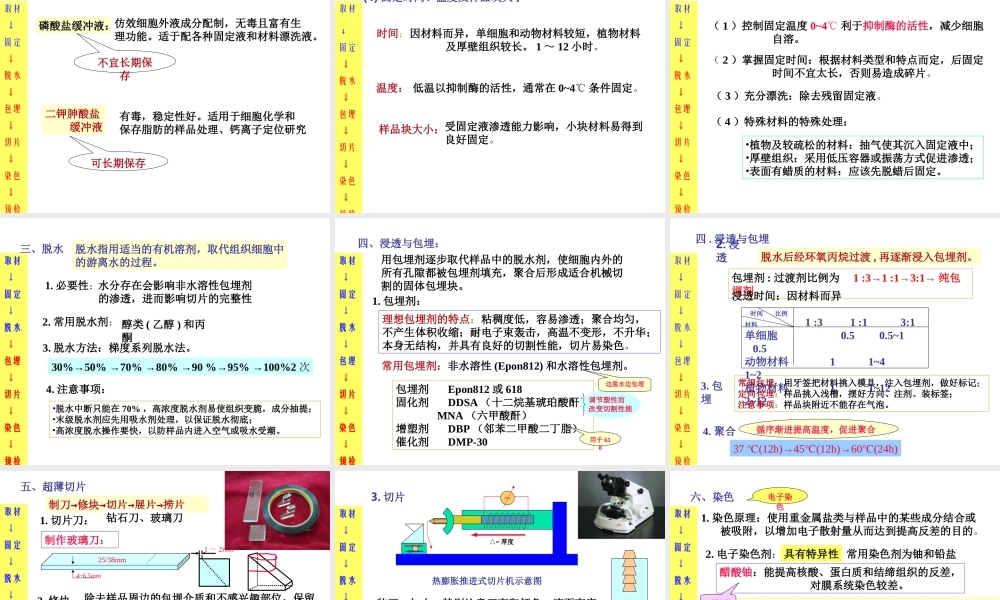Image resolution: width=1000 pixels, height=600 pixels.
Task: Click the red 样品块大小: heading
Action: tap(408, 129)
